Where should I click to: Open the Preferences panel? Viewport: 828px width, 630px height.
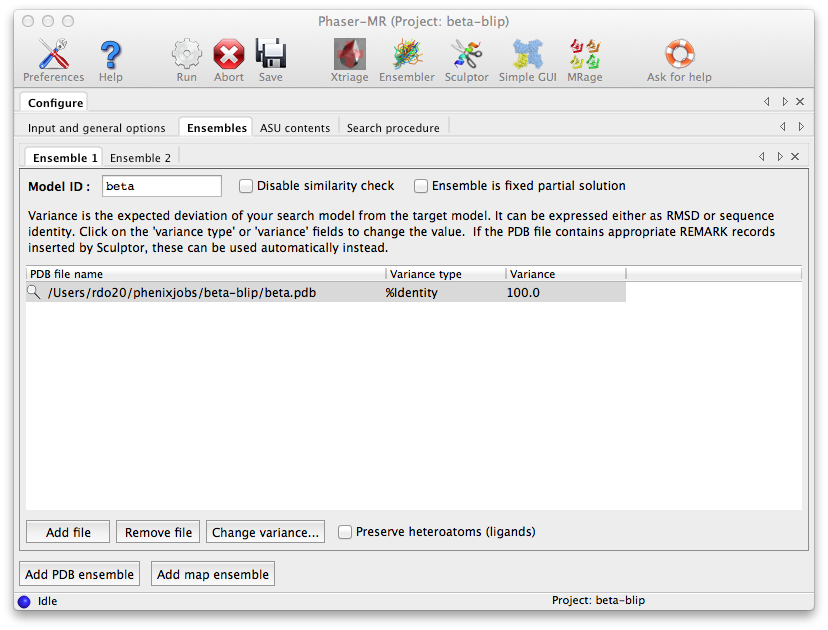tap(53, 52)
